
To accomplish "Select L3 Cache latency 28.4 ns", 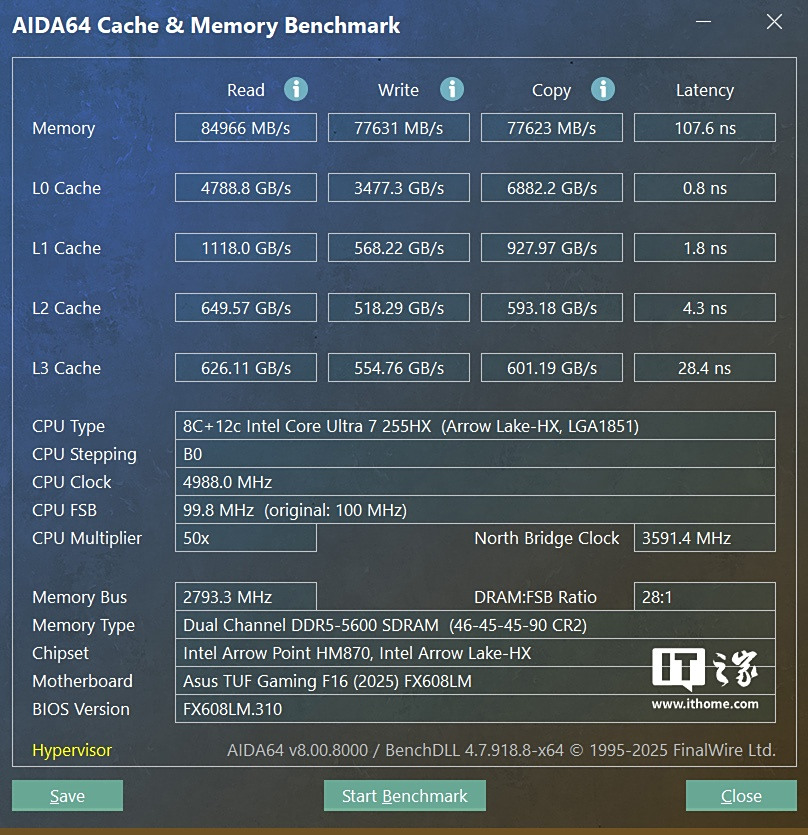I will [705, 367].
